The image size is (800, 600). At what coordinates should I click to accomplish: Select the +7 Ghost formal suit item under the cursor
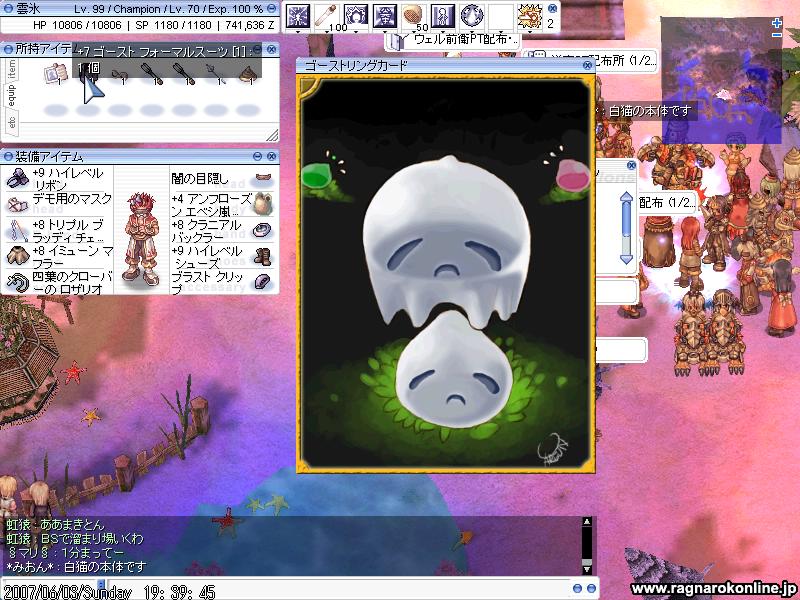[x=89, y=73]
